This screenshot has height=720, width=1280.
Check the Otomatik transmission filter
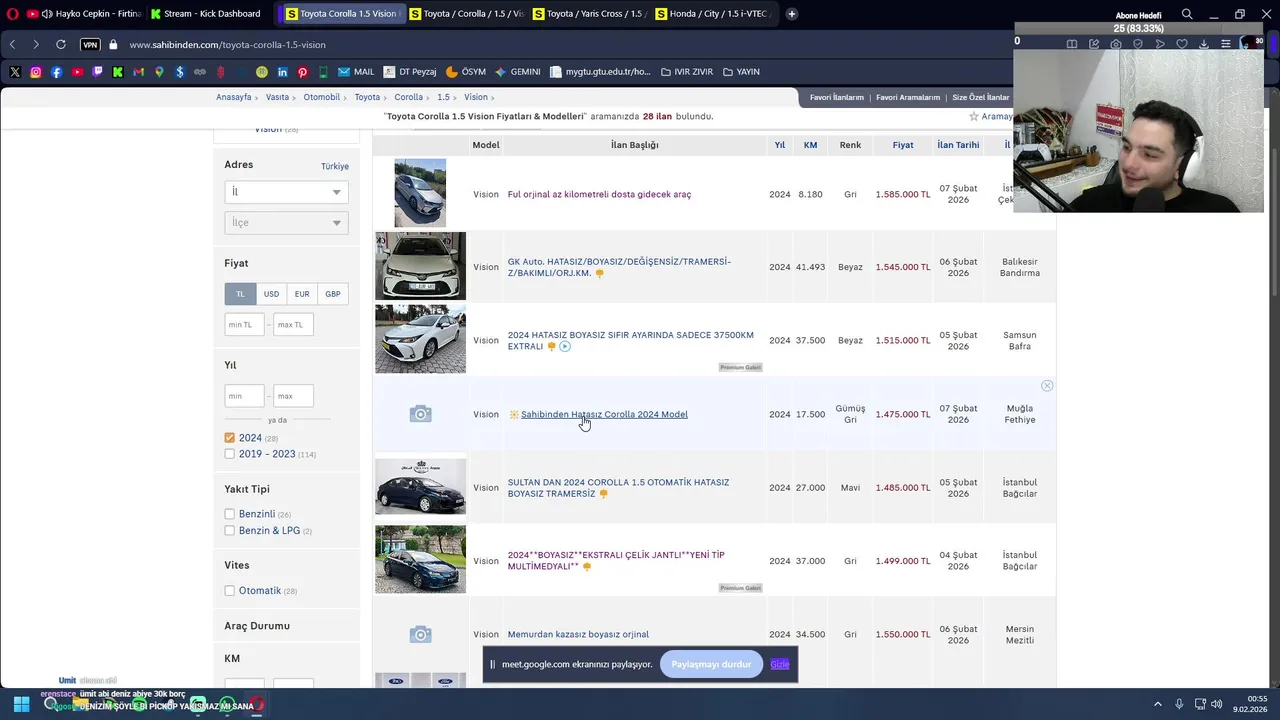tap(229, 591)
